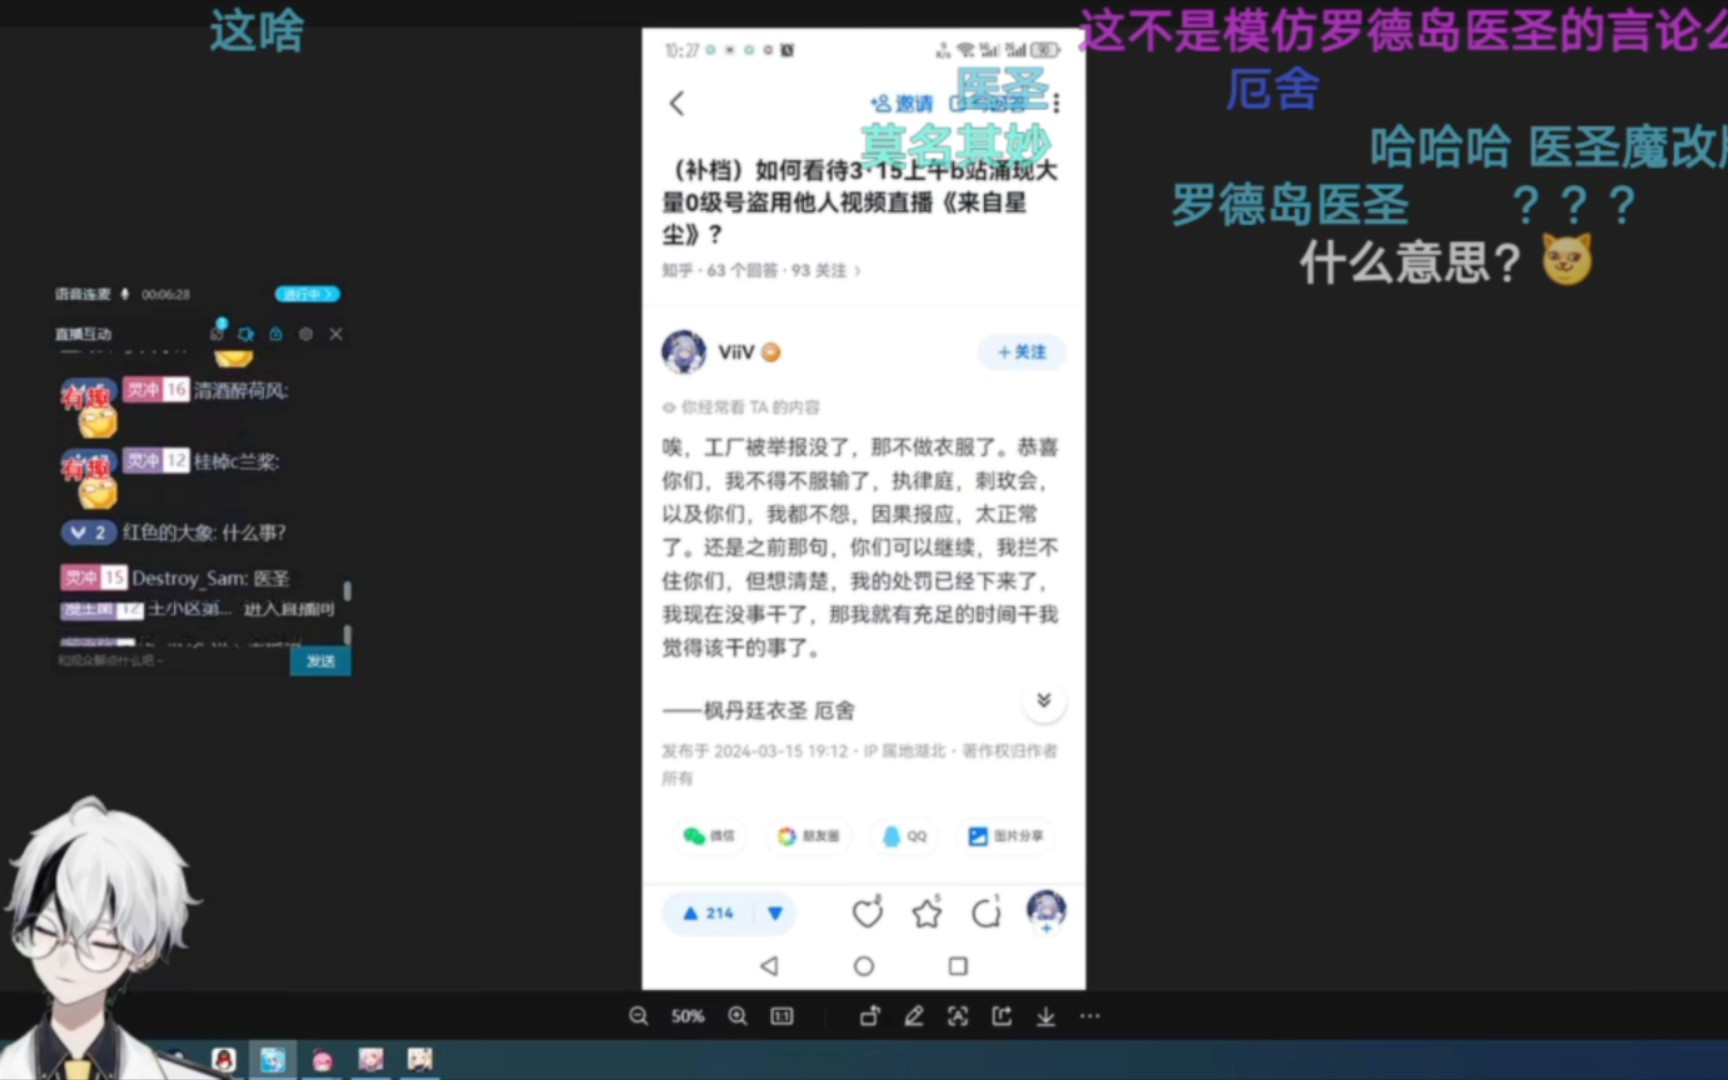Open the blonde anime app in taskbar
The image size is (1728, 1080).
pos(420,1060)
